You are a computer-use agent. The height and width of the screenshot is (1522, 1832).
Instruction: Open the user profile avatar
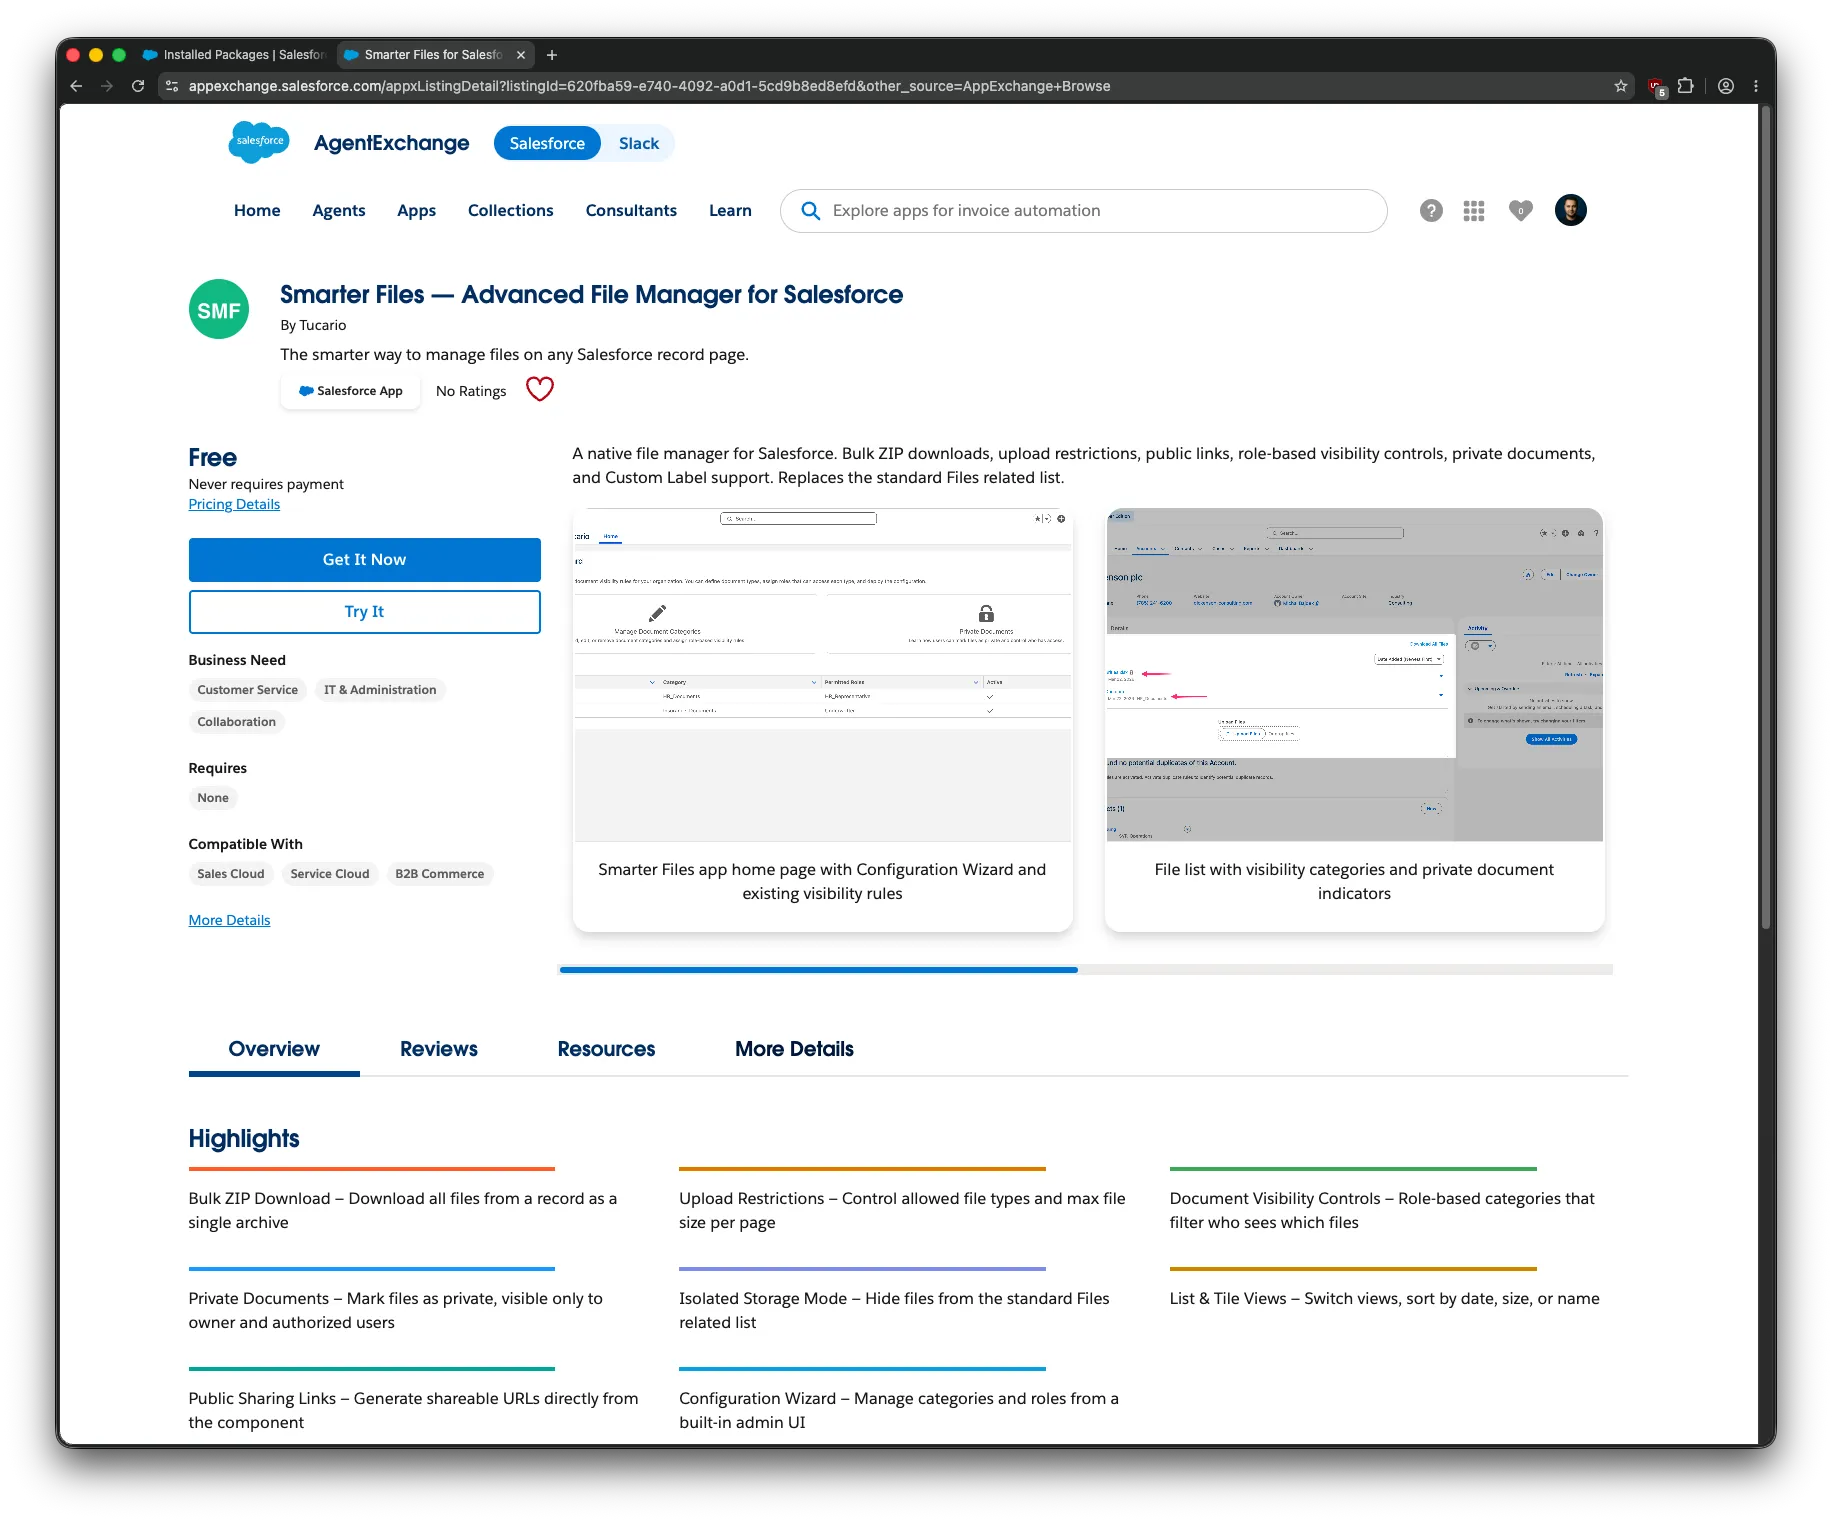(1571, 210)
